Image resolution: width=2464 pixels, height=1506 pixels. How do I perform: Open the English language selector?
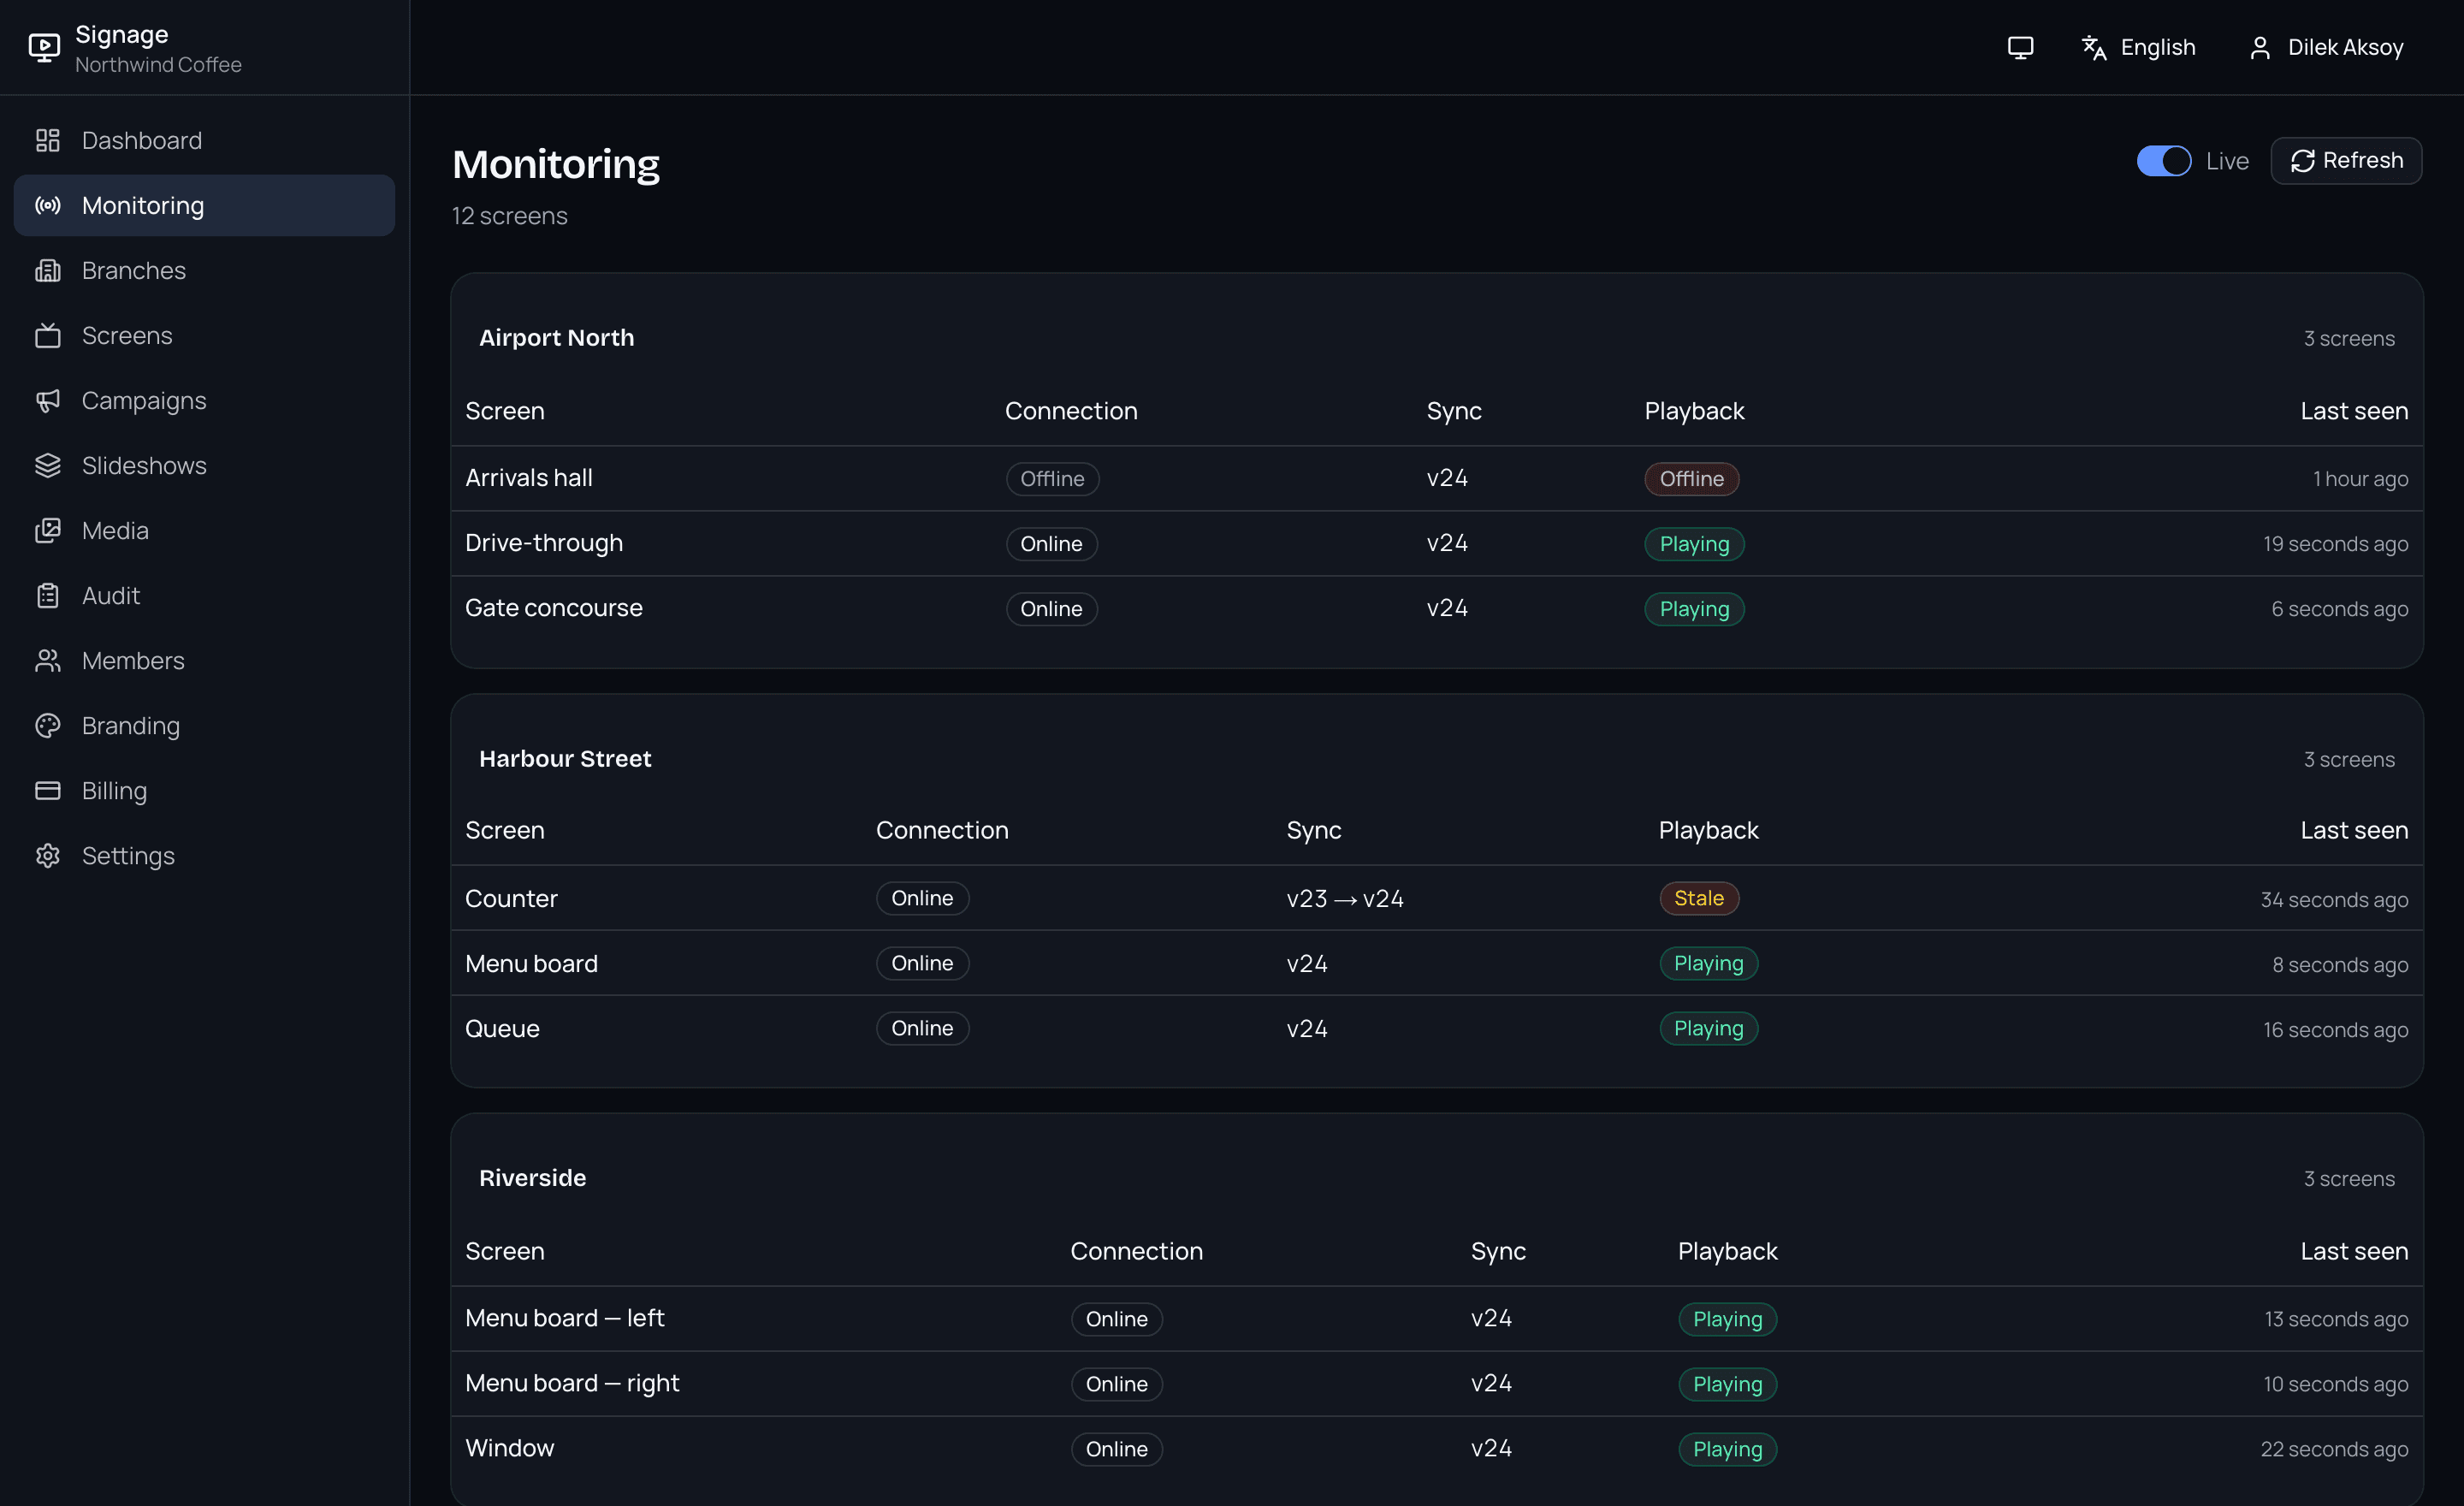point(2138,47)
